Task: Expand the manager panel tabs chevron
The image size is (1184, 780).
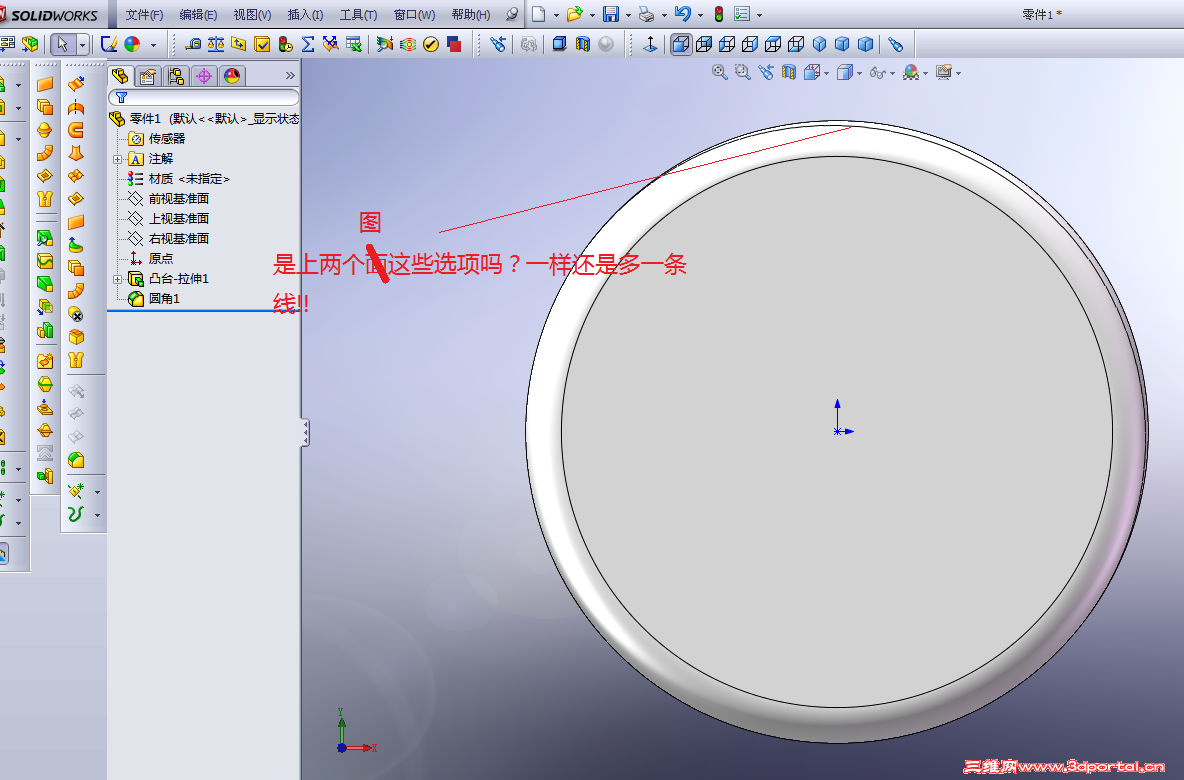Action: click(290, 76)
